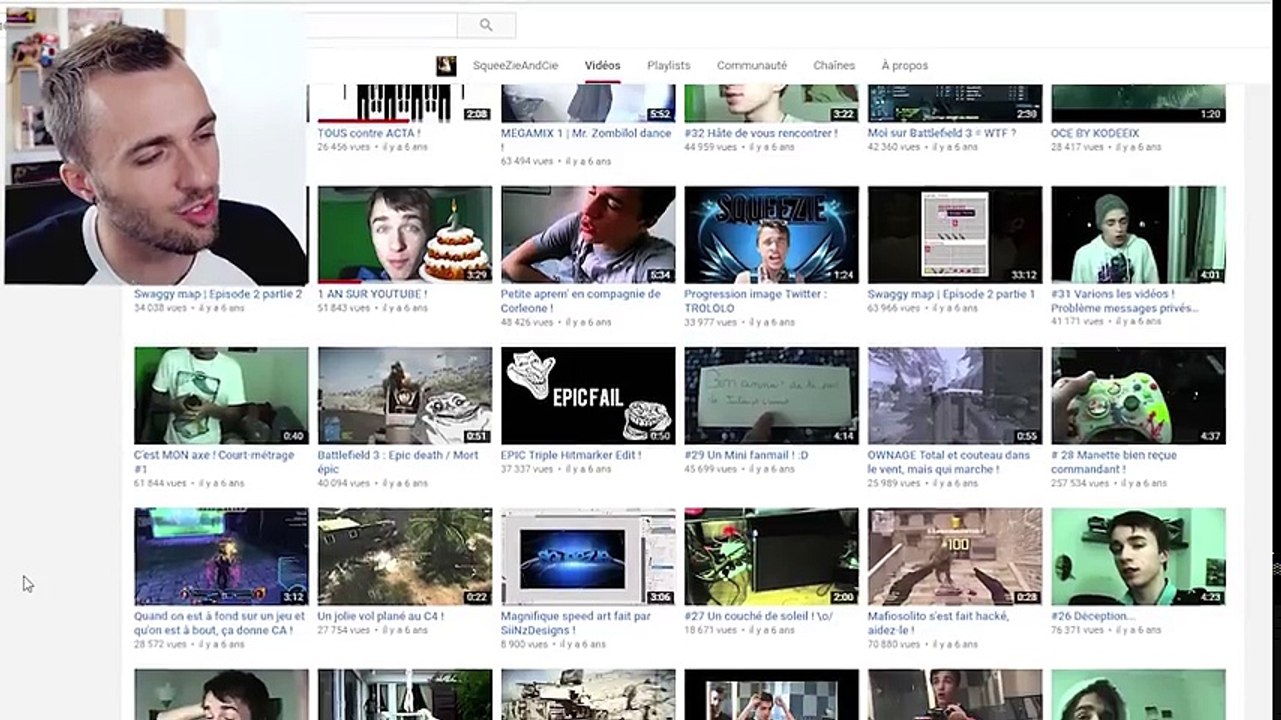Open '1 AN SUR YOUTUBE !' video title
Viewport: 1281px width, 720px height.
click(372, 295)
